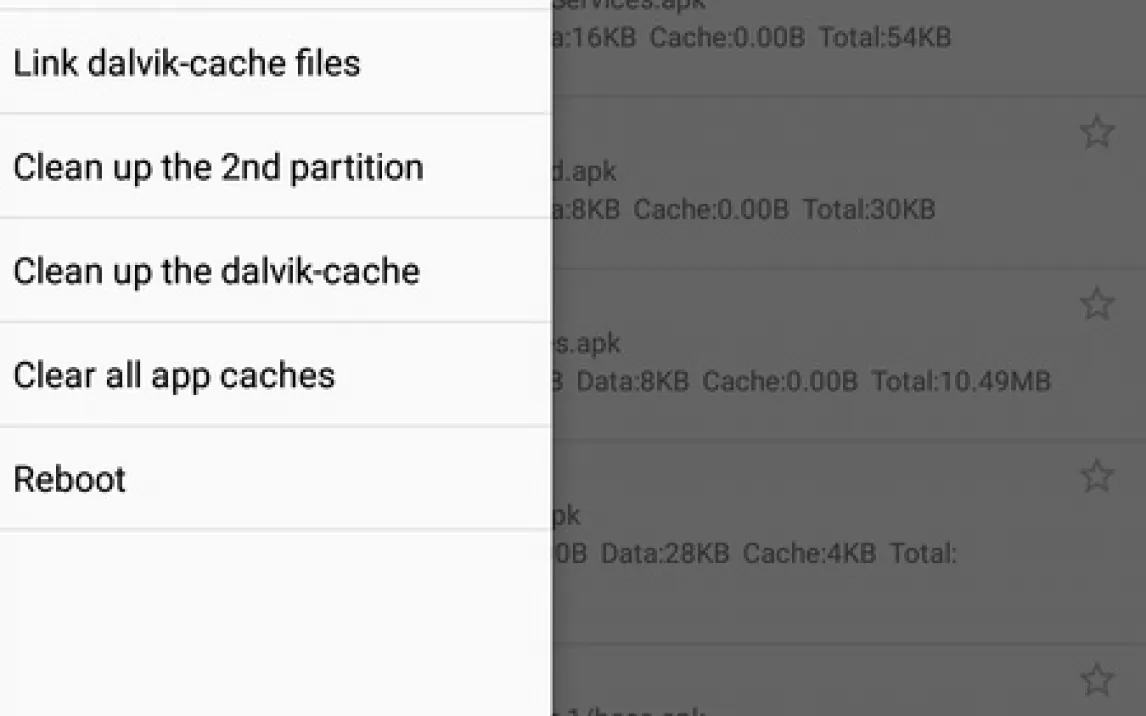This screenshot has height=716, width=1146.
Task: Tap the Total:30KB size text
Action: (869, 210)
